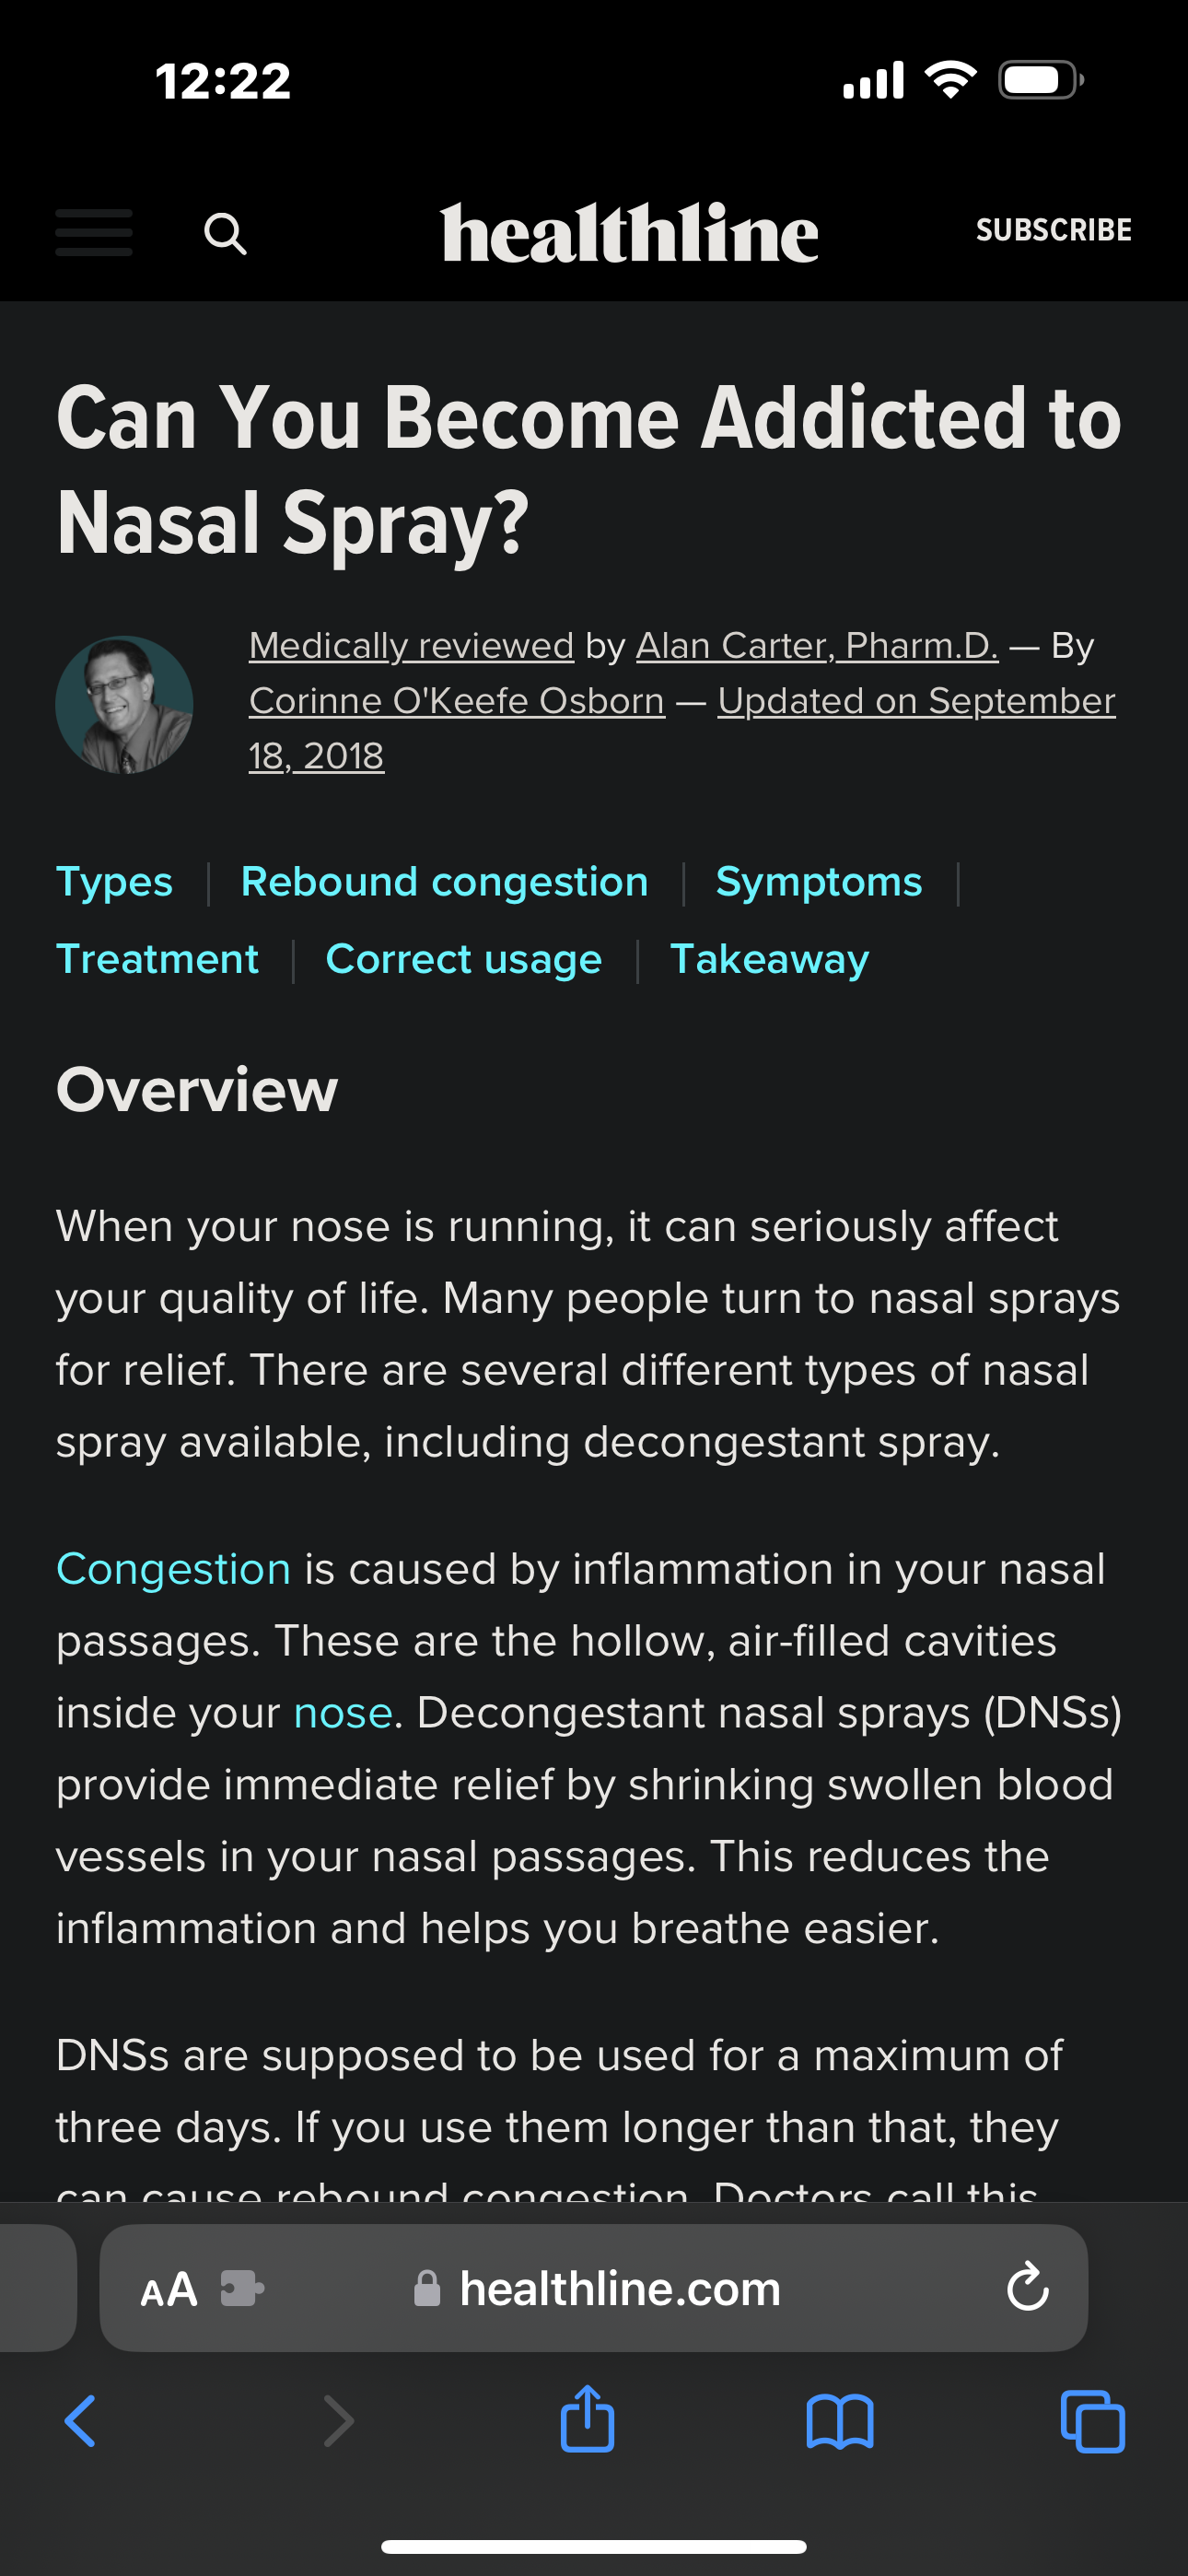Open the Safari AA reader options
The height and width of the screenshot is (2576, 1188).
[168, 2289]
